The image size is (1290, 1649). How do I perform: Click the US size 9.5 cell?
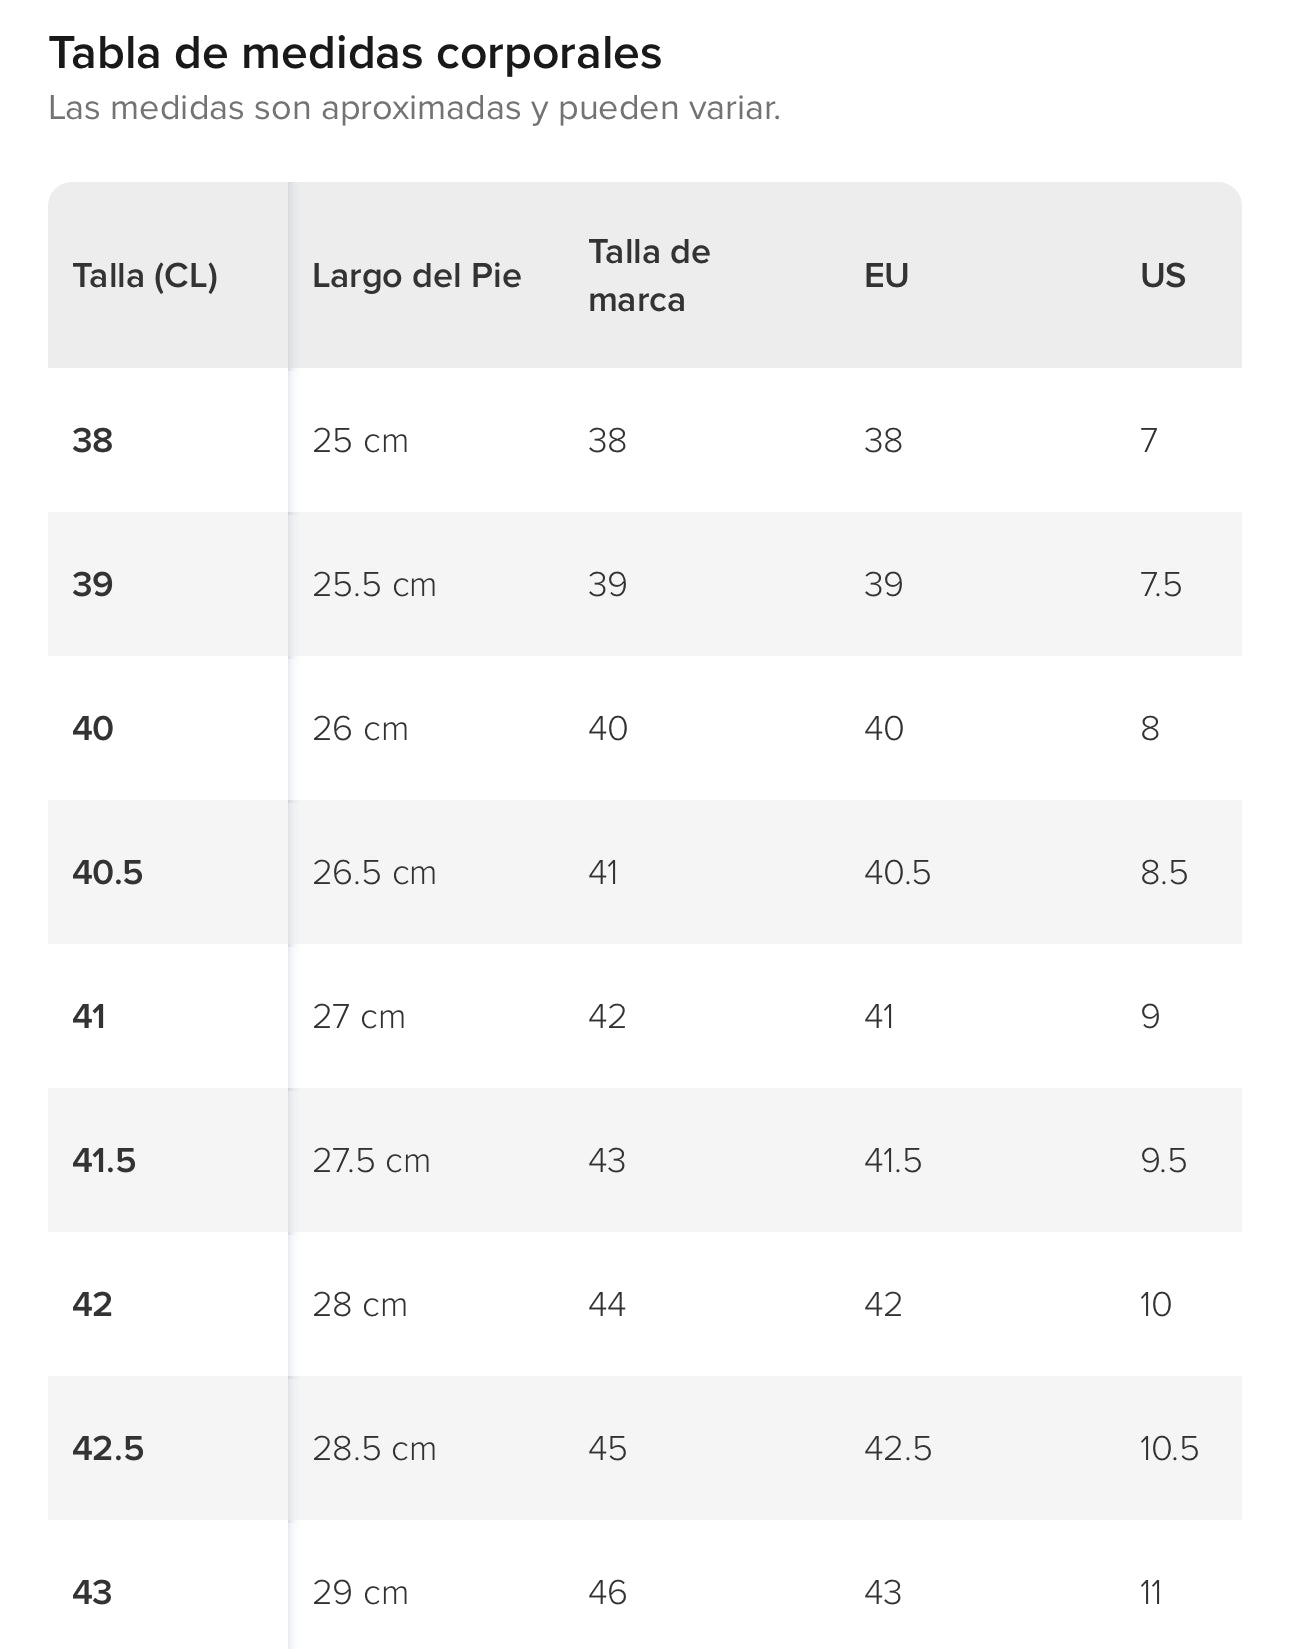pyautogui.click(x=1163, y=1161)
